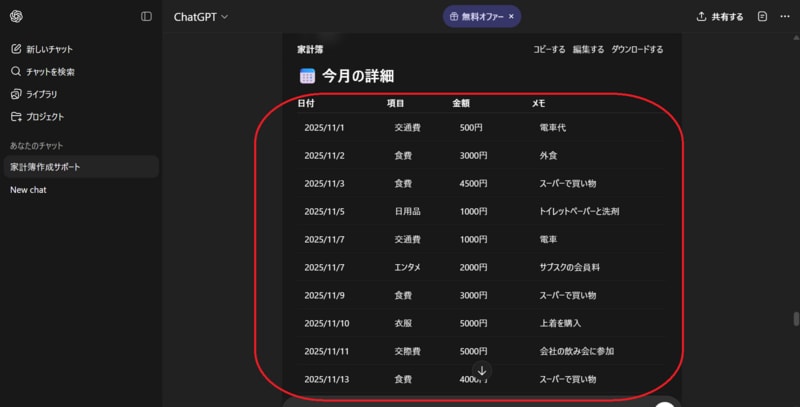Click the 無料オファー gift pill

[x=476, y=17]
